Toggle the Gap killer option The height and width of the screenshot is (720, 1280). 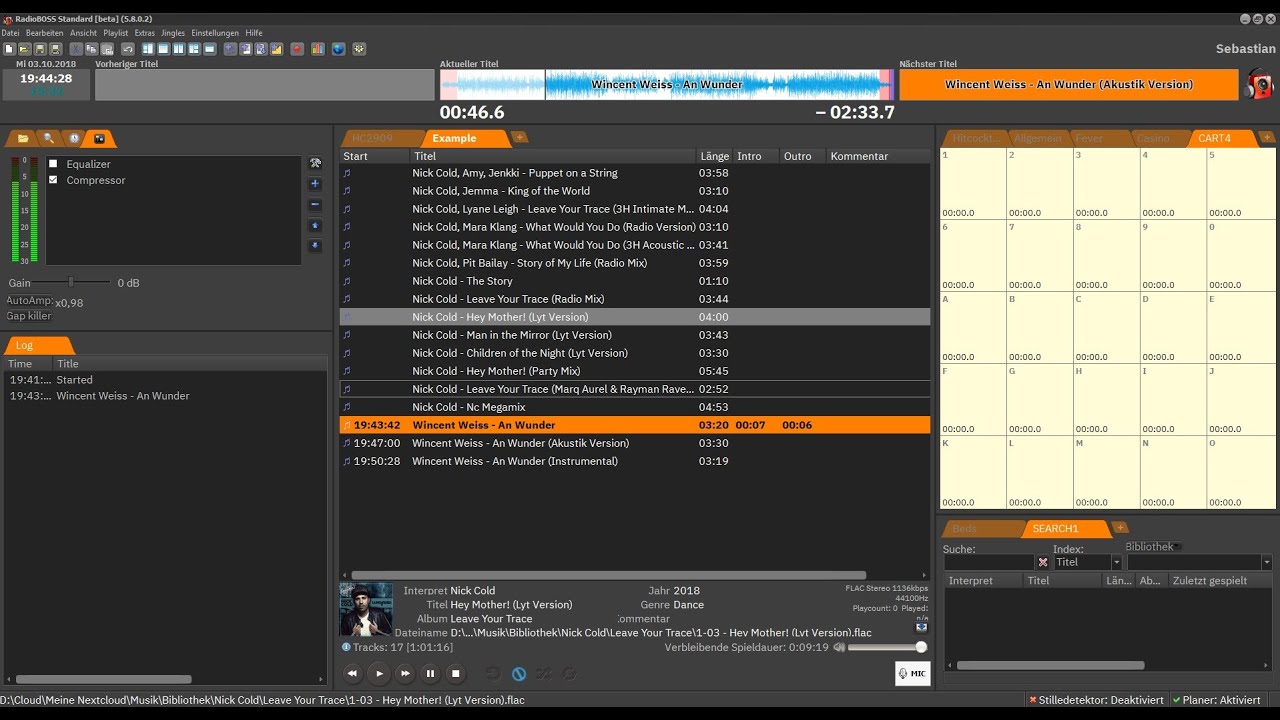(x=29, y=316)
